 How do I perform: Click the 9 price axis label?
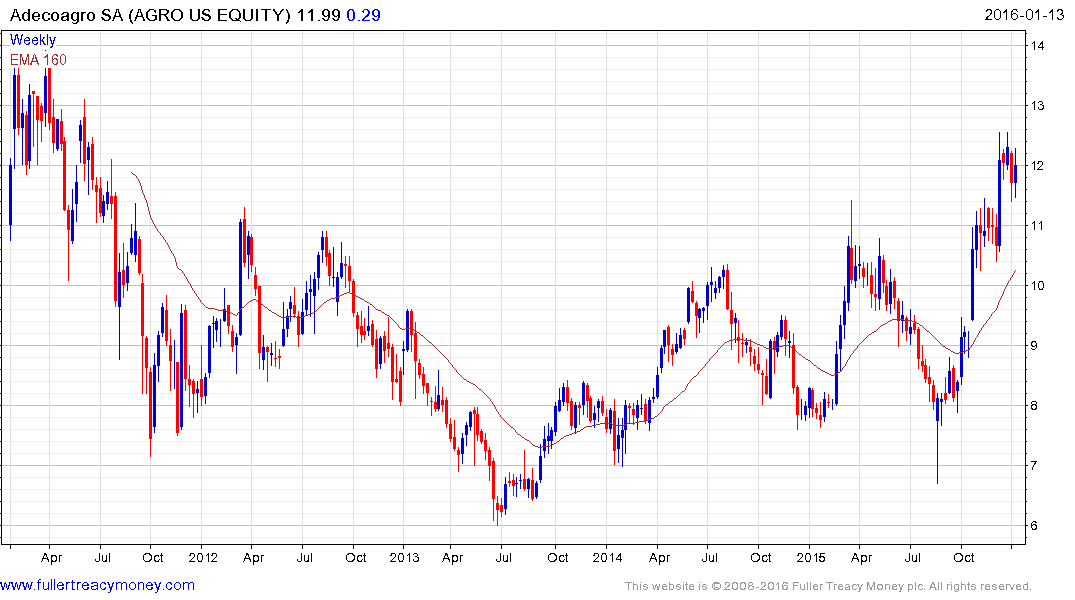tap(1037, 346)
